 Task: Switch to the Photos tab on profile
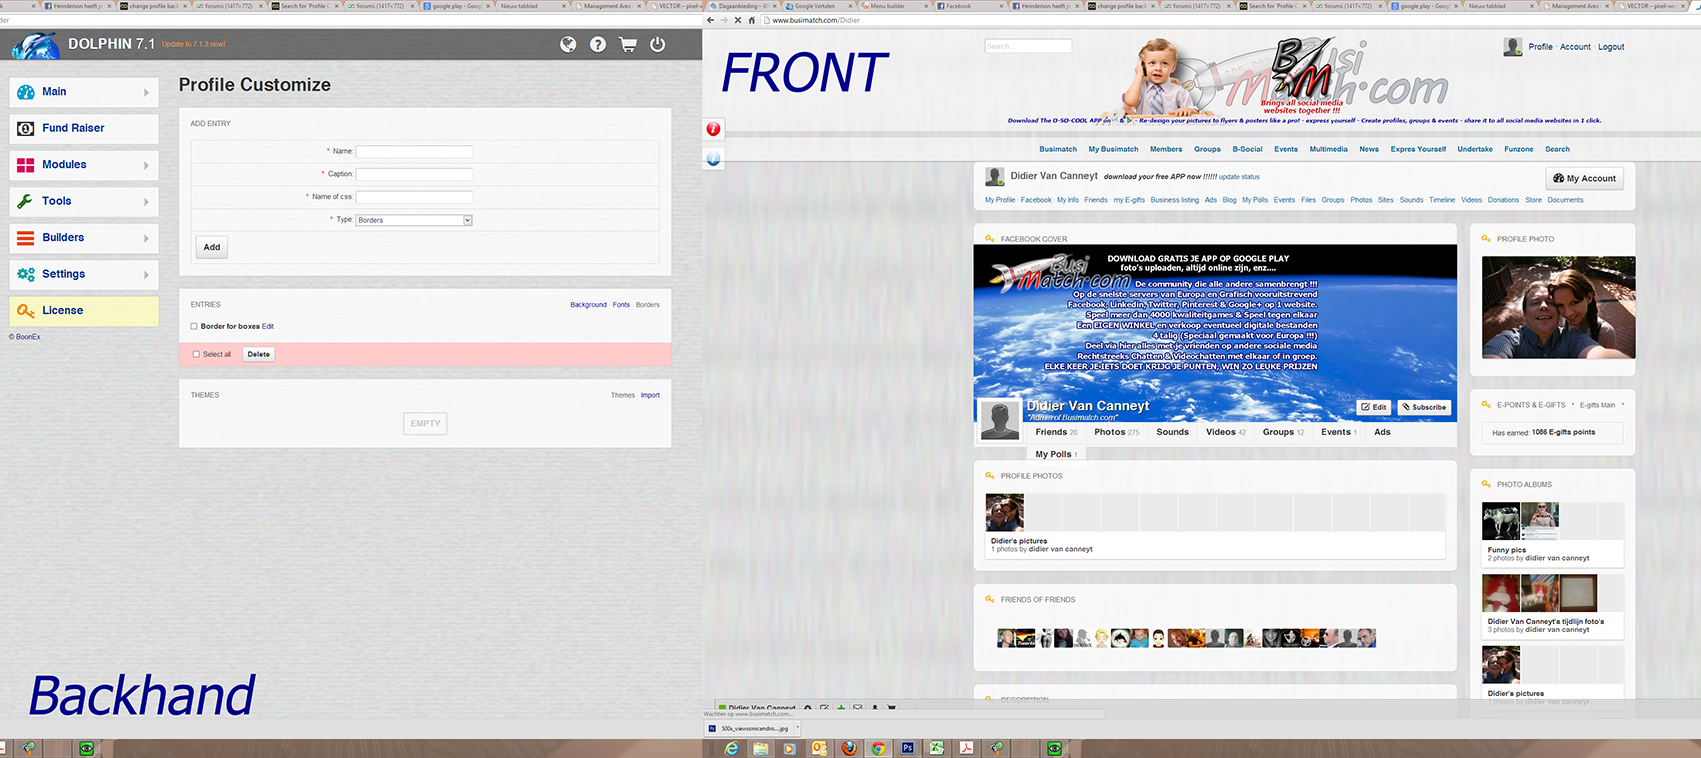1109,432
